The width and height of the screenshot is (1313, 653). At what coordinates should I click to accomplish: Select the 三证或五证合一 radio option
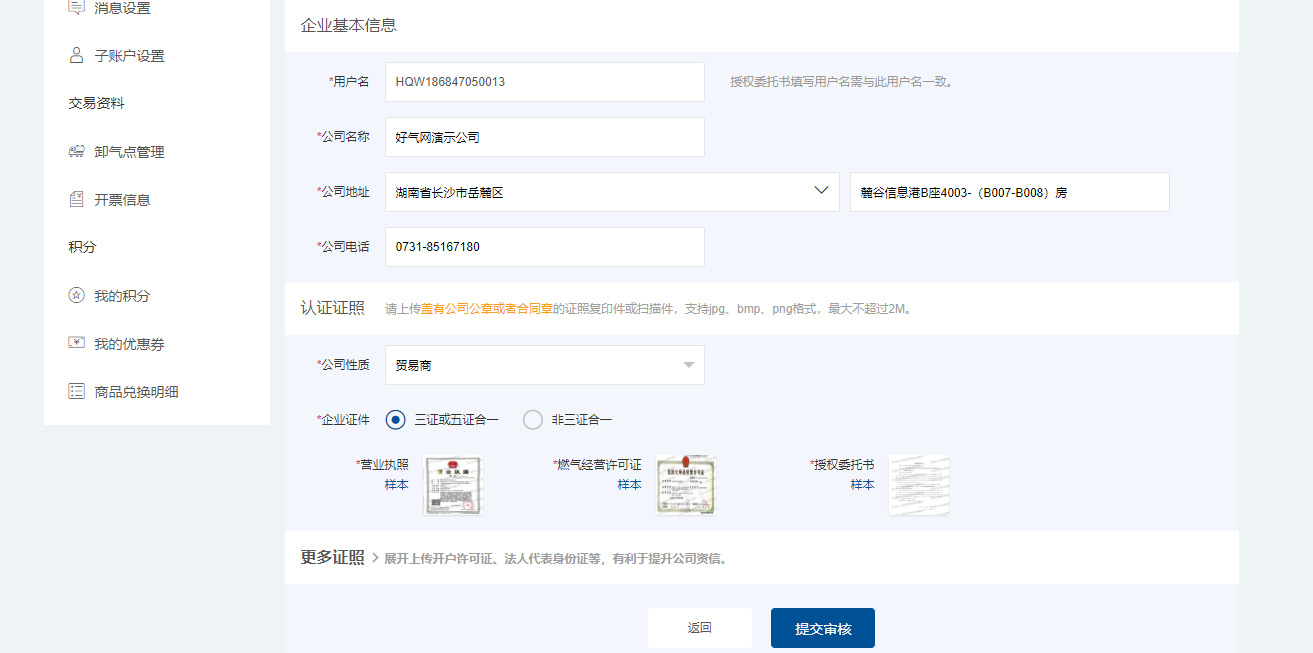(396, 420)
